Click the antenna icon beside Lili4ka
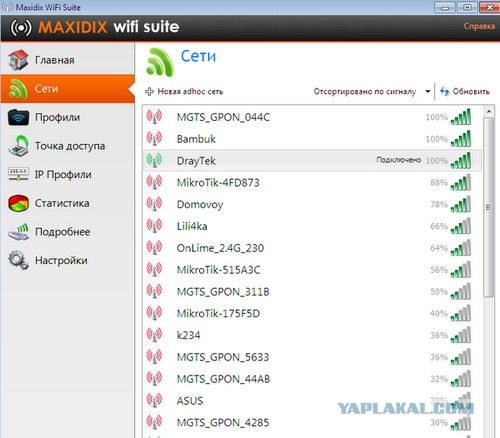The width and height of the screenshot is (500, 438). pos(154,226)
